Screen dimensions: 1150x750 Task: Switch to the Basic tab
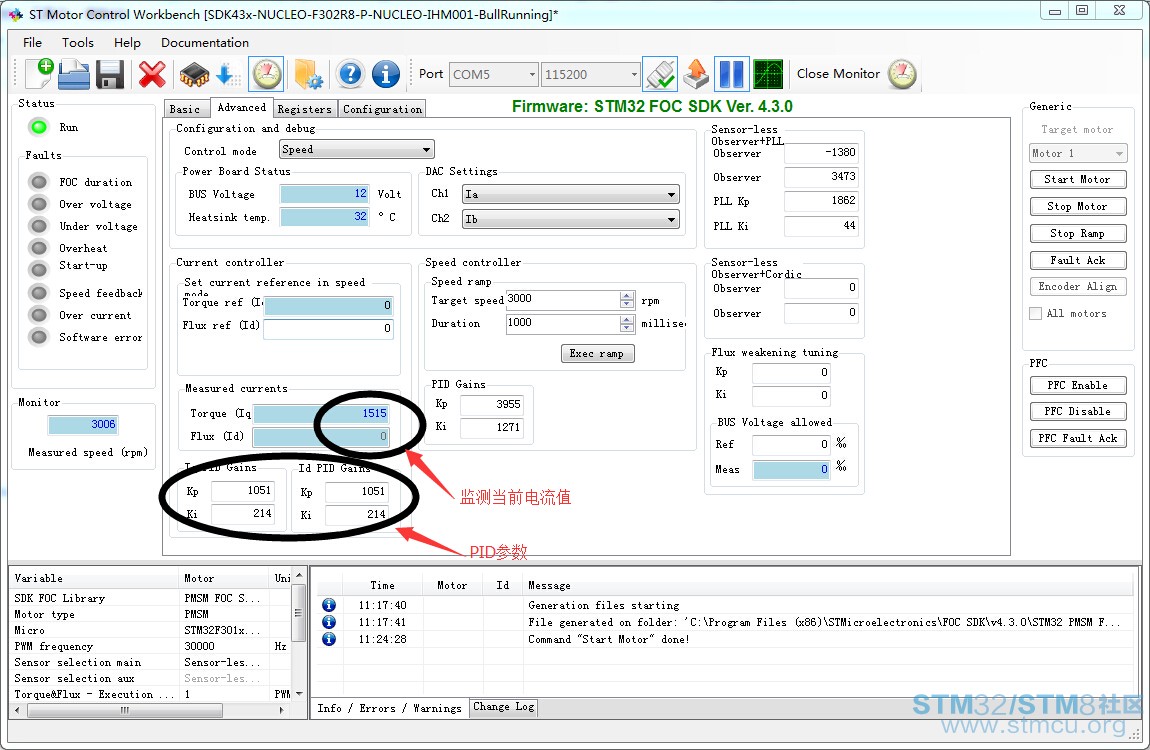point(185,109)
